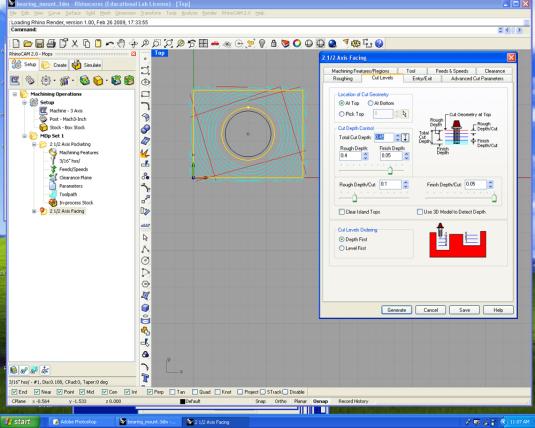Switch to the Clearance tab
The image size is (535, 428).
495,71
